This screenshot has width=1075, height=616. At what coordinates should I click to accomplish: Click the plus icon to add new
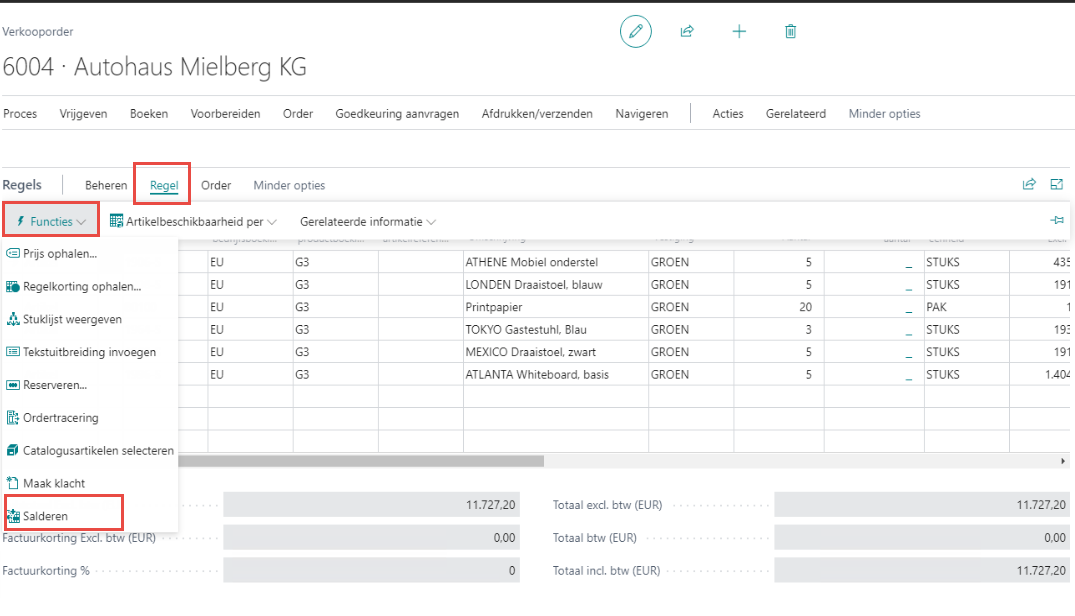pyautogui.click(x=739, y=32)
